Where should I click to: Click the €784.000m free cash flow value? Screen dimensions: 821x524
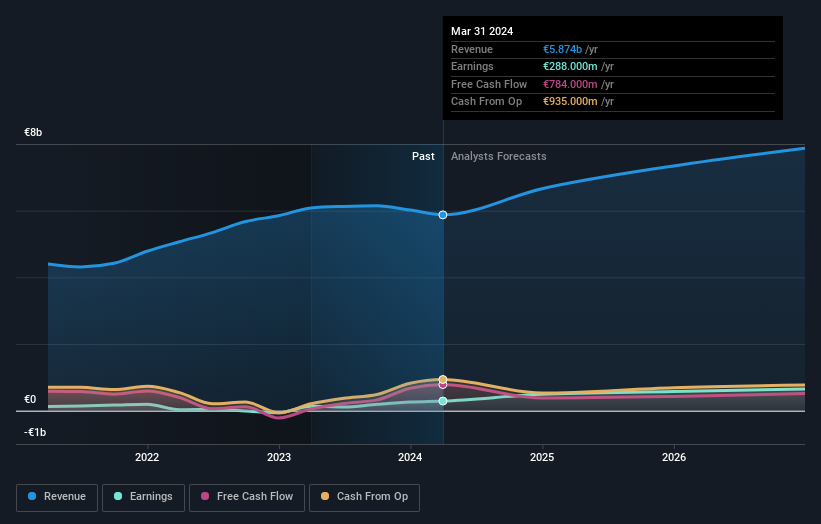tap(570, 84)
